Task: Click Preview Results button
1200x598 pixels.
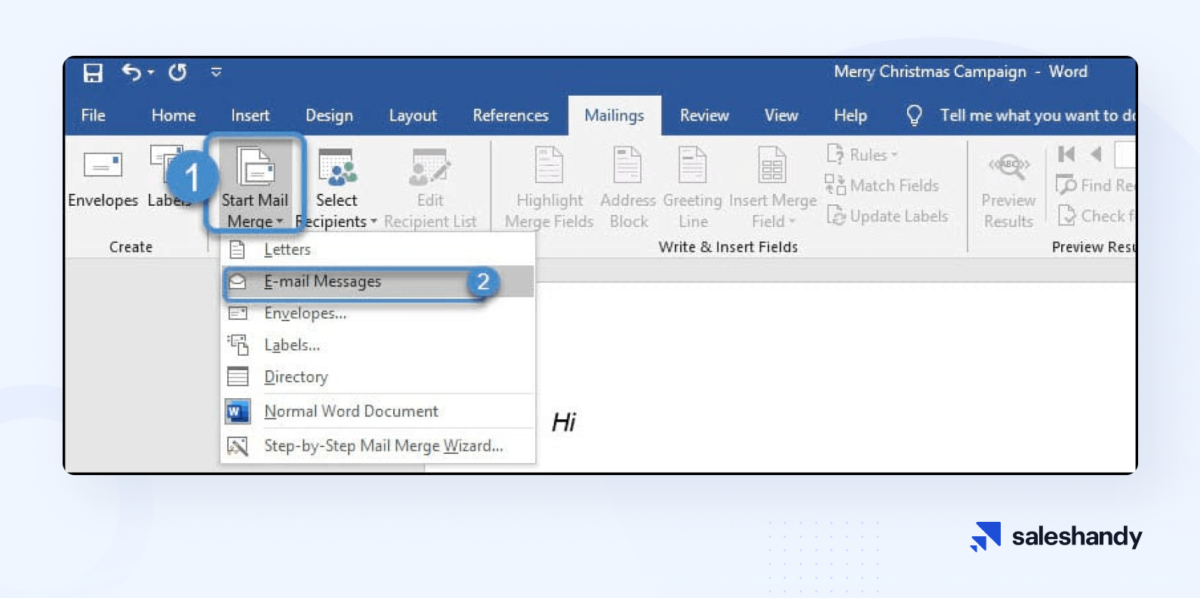Action: (x=1008, y=190)
